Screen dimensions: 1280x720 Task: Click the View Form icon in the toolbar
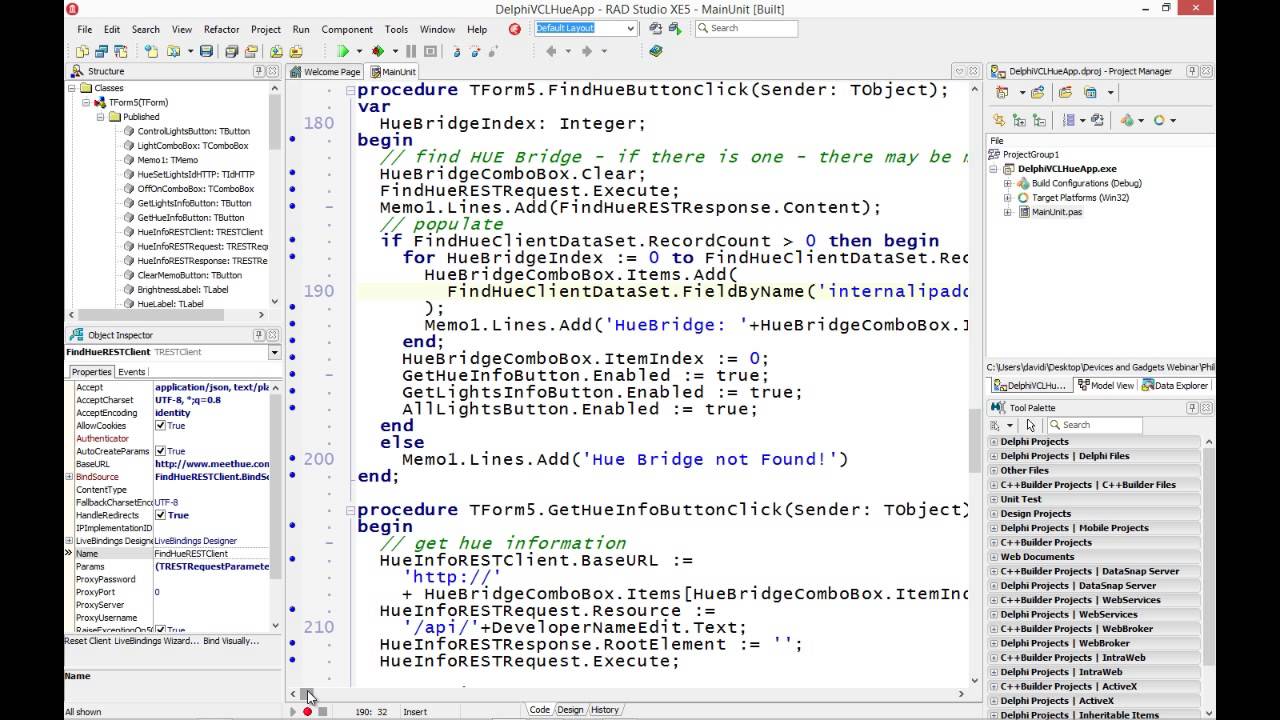pyautogui.click(x=101, y=51)
